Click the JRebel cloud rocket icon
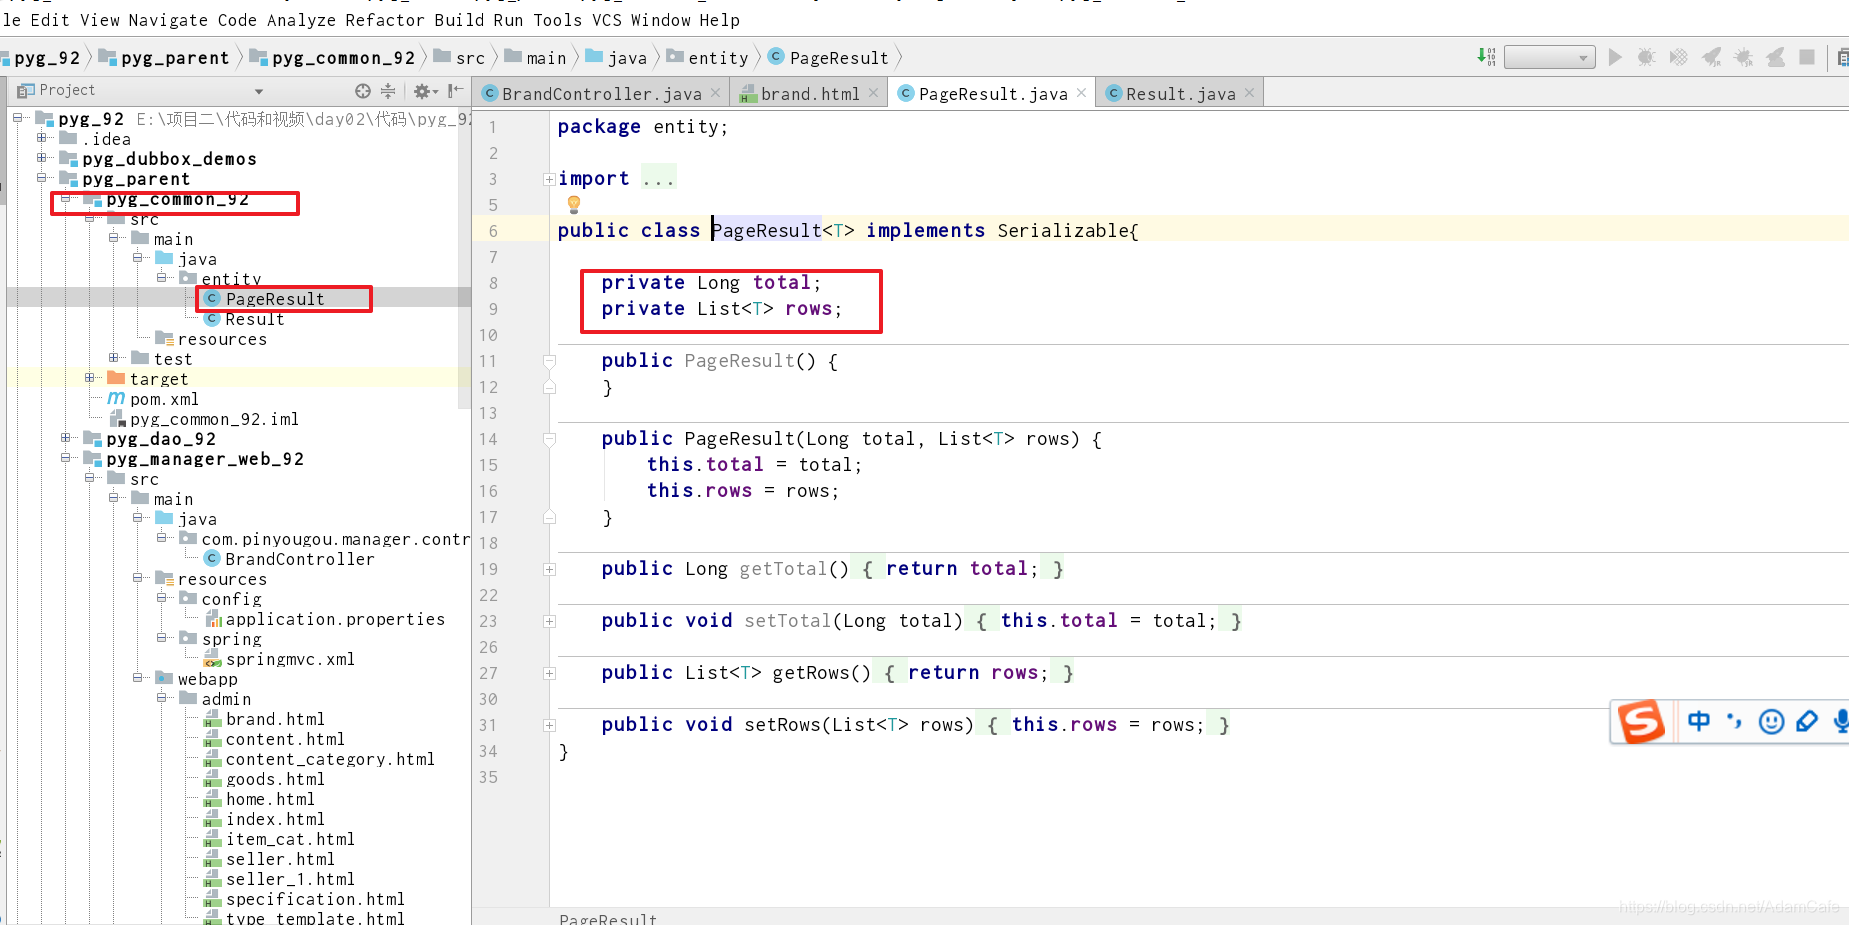Screen dimensions: 1849x925 coord(1776,57)
